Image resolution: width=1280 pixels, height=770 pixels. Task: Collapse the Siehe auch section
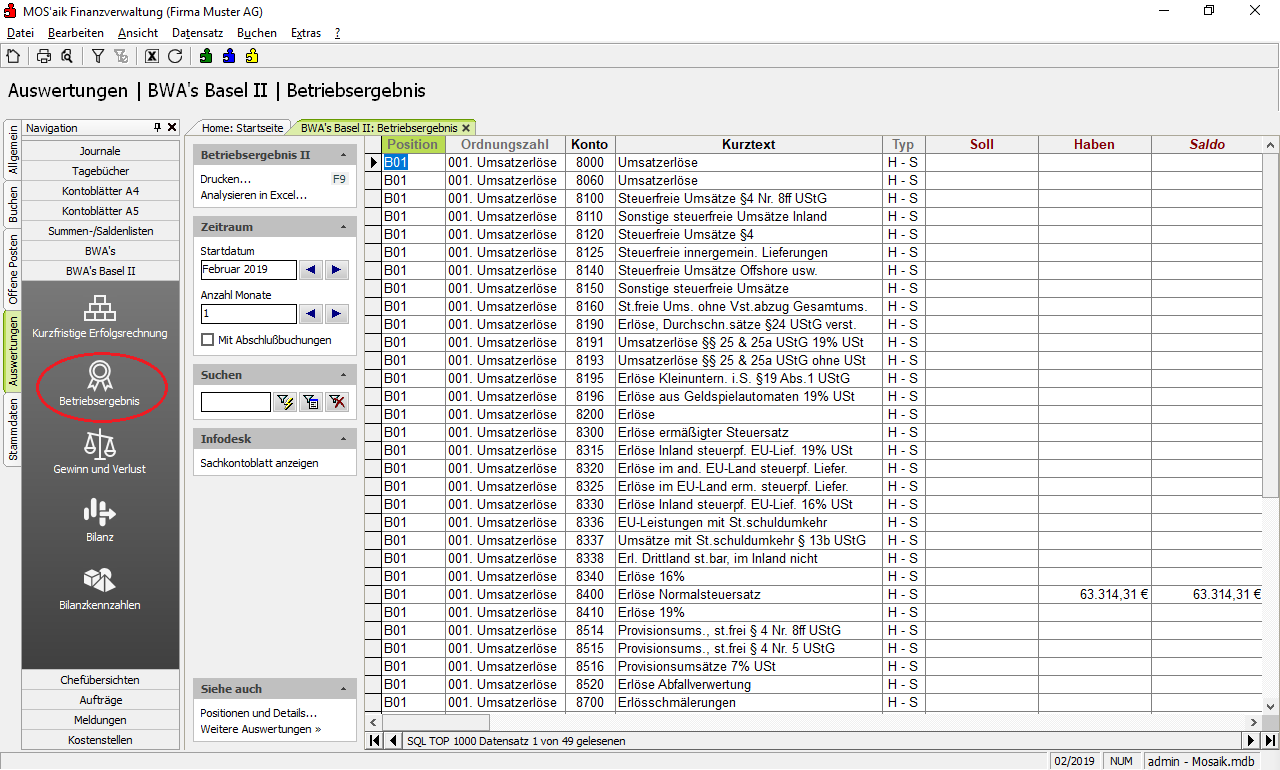[x=344, y=689]
